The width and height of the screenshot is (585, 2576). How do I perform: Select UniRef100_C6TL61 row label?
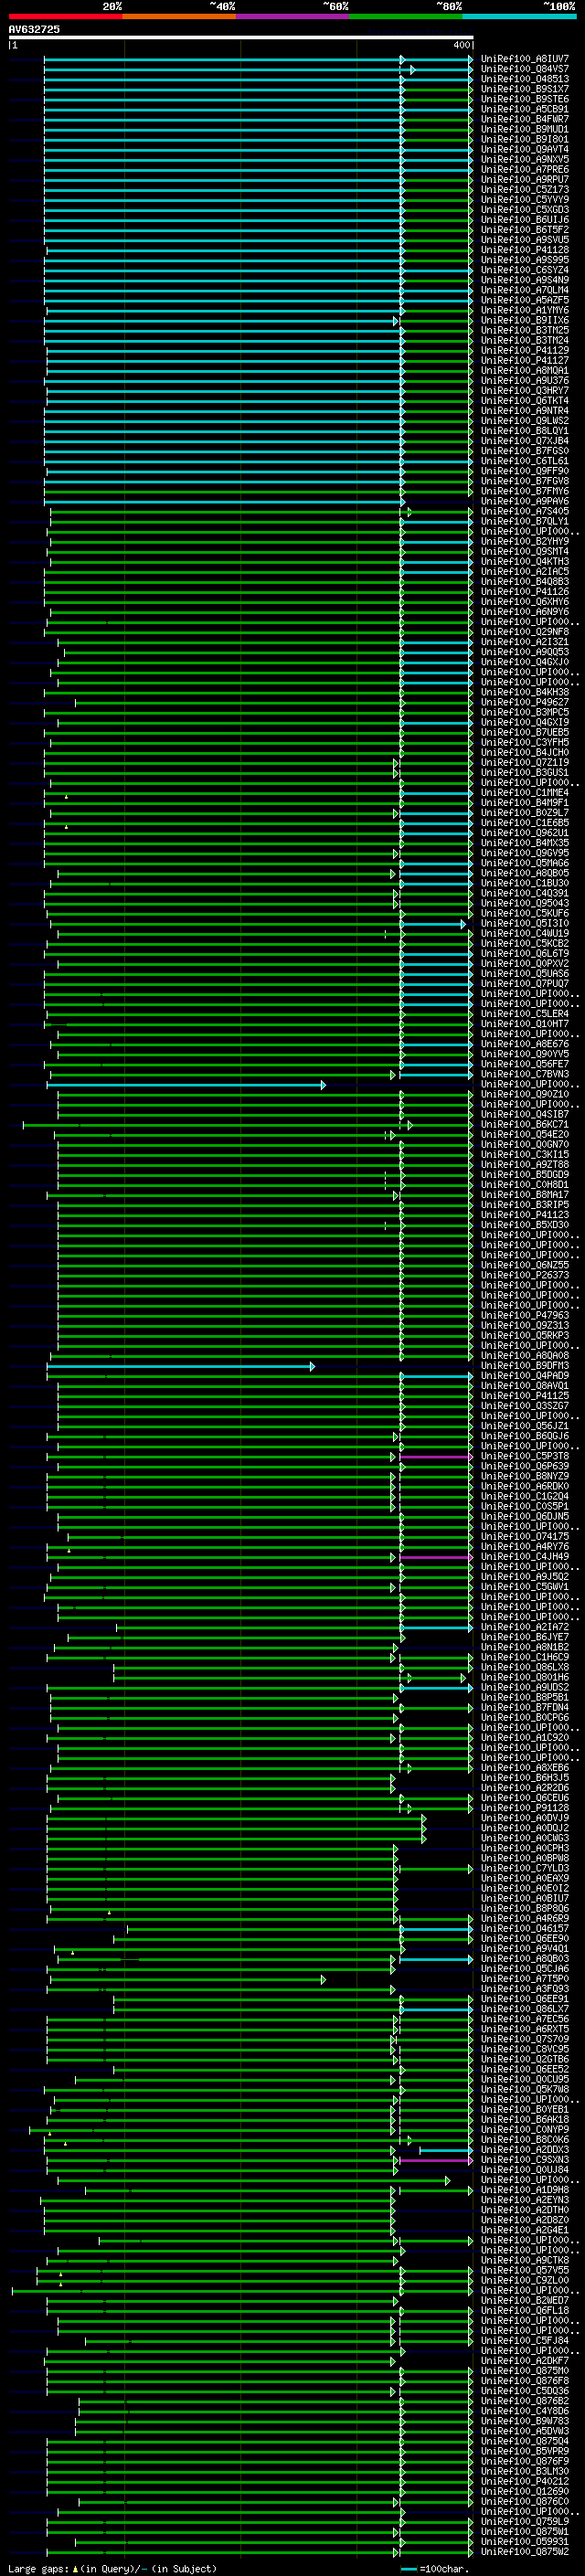click(x=525, y=461)
